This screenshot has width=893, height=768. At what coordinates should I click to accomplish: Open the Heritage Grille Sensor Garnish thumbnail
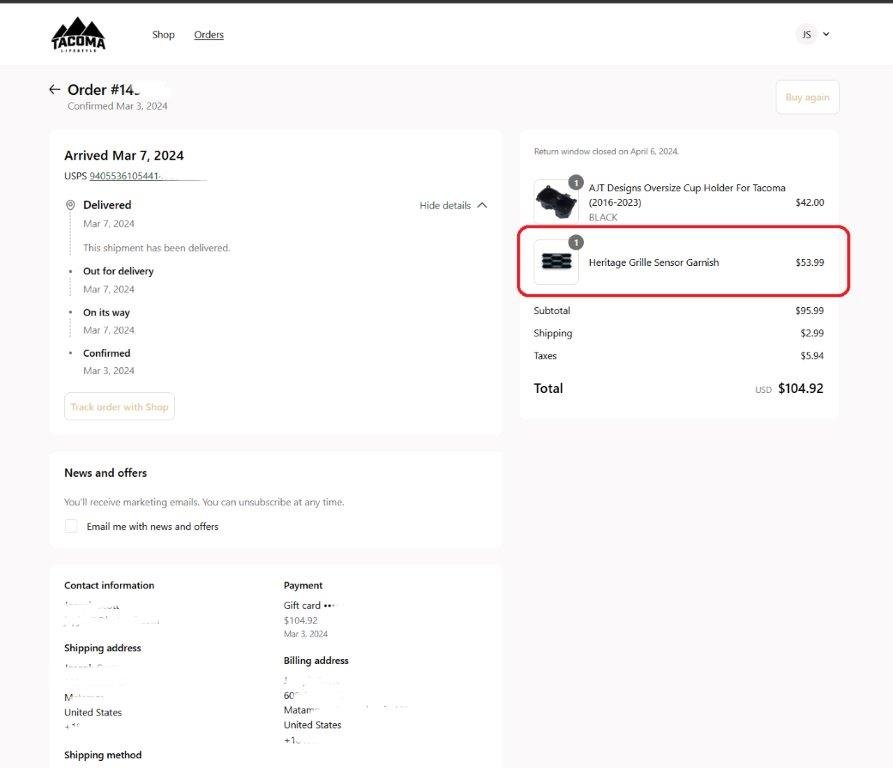click(556, 261)
